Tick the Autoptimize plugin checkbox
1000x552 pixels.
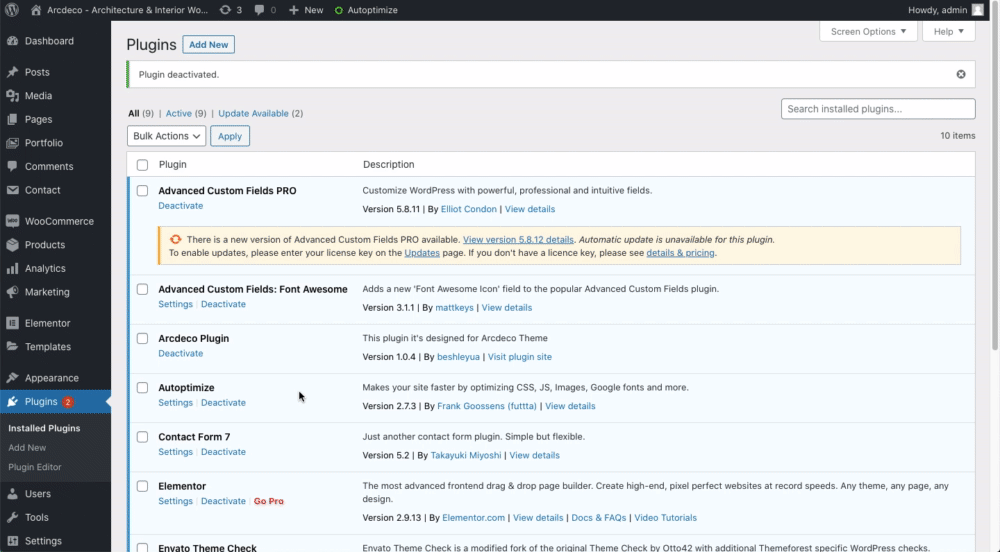tap(142, 388)
